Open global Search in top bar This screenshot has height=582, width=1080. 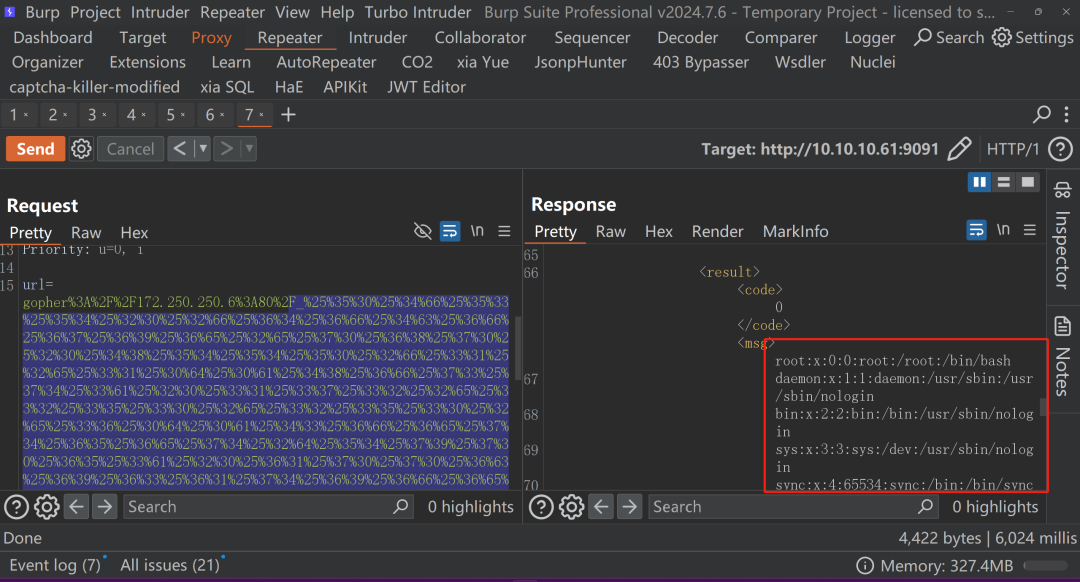949,37
